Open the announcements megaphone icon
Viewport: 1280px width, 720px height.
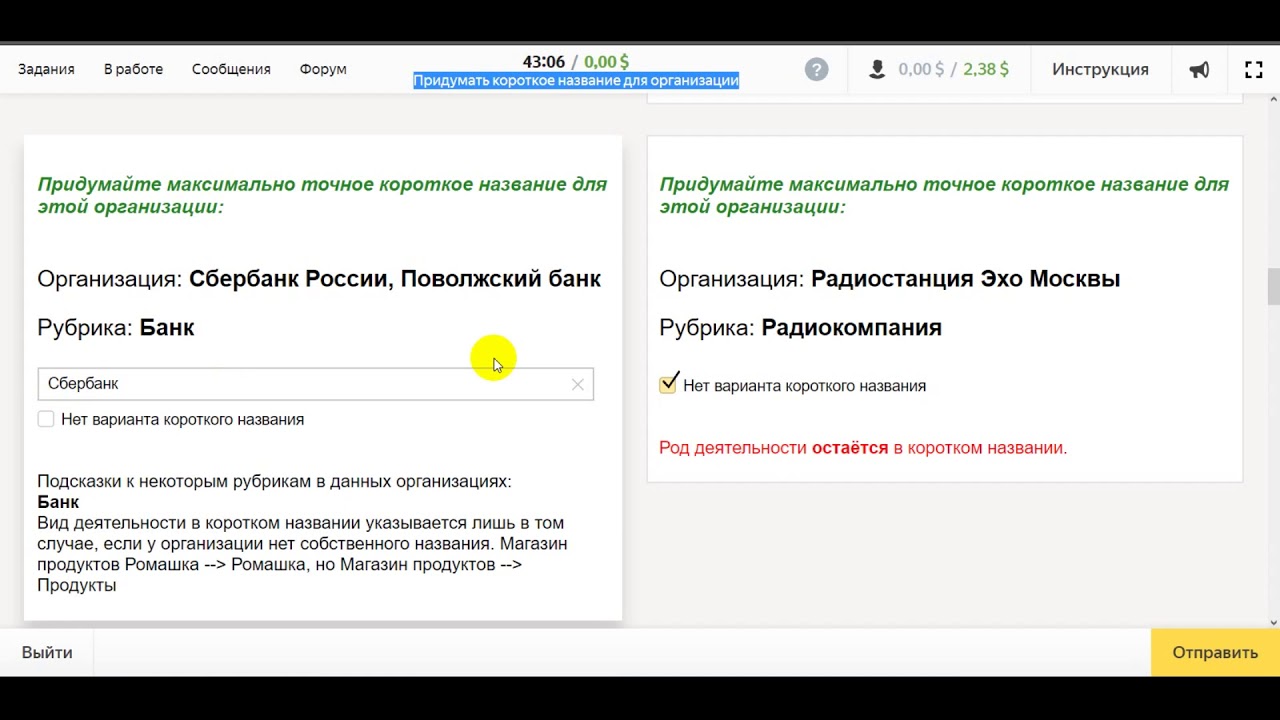1199,69
